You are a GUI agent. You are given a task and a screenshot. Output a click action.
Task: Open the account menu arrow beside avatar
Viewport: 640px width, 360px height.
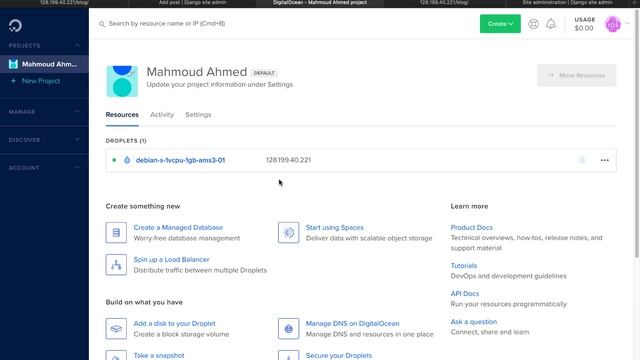click(x=627, y=24)
